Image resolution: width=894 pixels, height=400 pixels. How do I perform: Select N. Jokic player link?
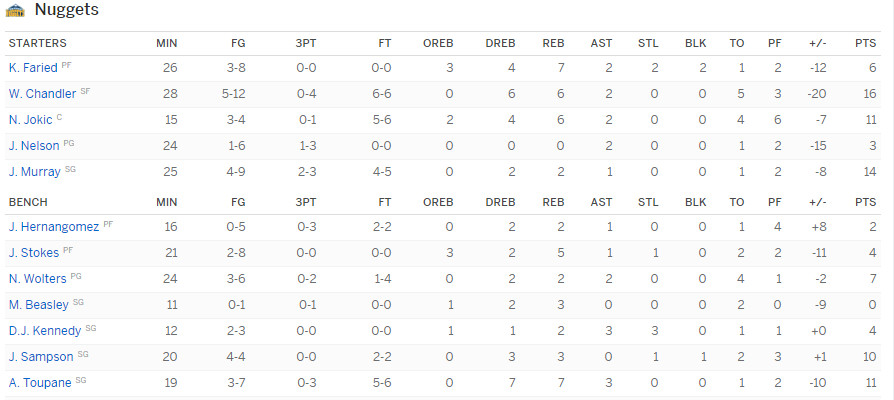tap(30, 120)
